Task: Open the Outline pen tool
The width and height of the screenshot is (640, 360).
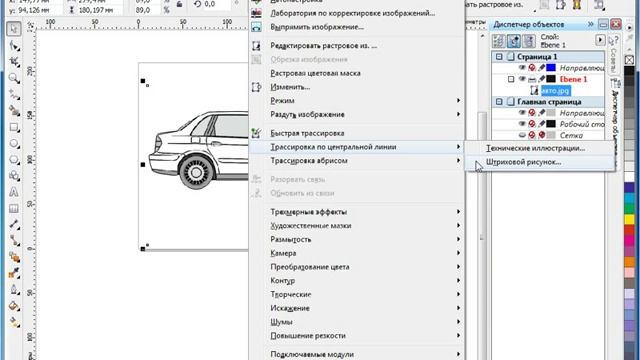Action: [14, 290]
